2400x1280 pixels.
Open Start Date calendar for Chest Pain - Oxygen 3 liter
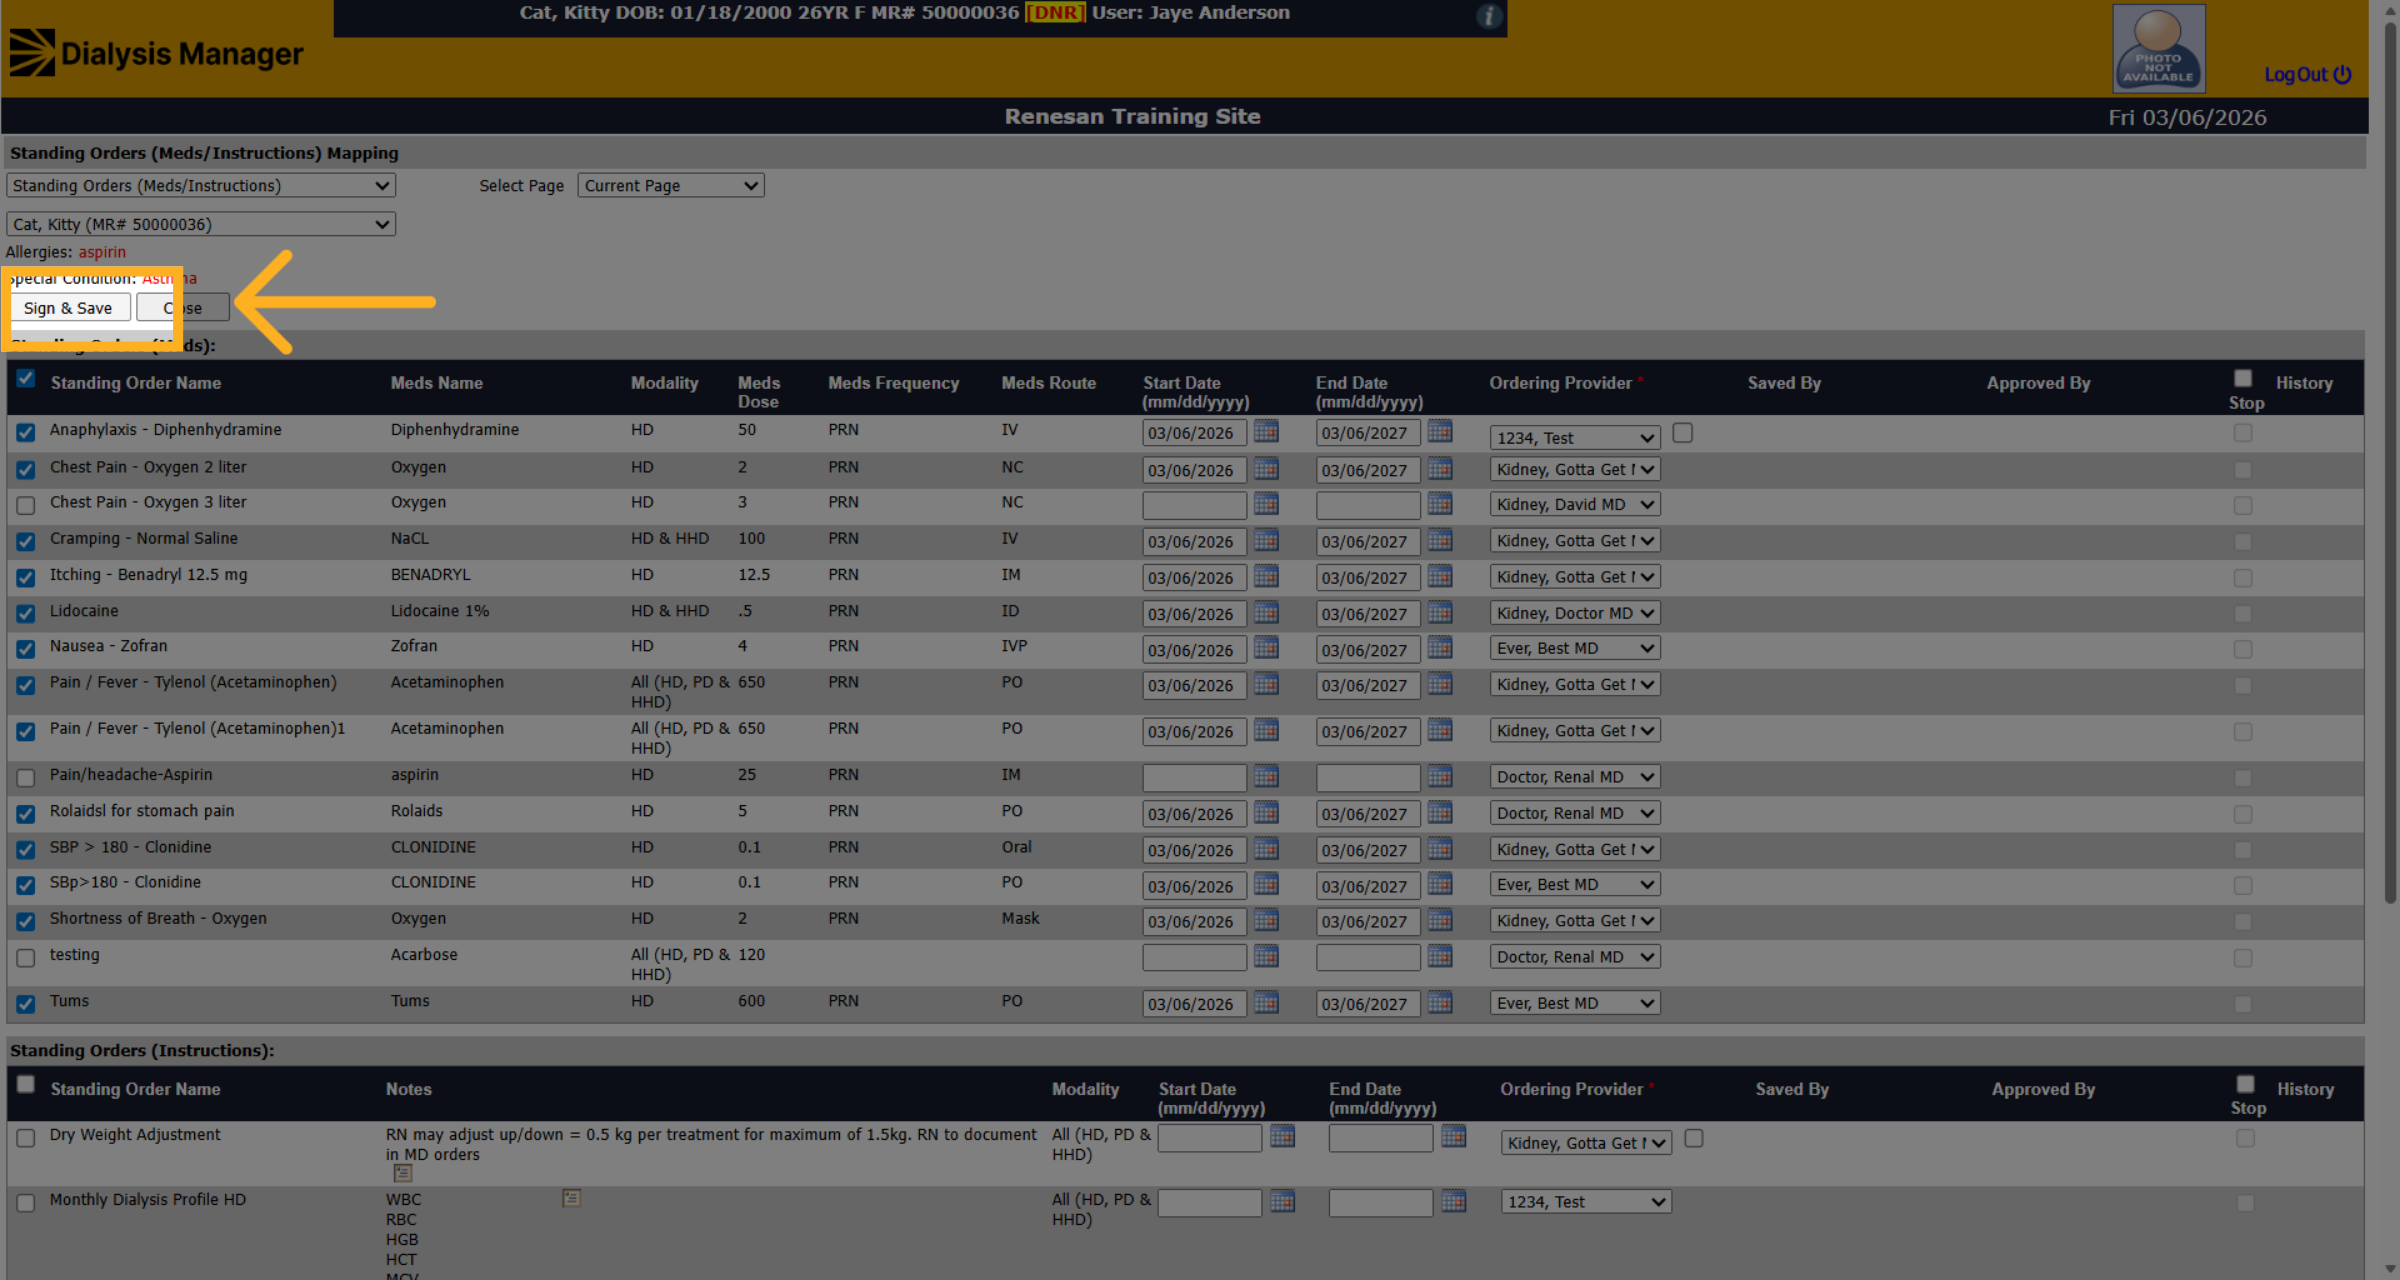[1266, 504]
